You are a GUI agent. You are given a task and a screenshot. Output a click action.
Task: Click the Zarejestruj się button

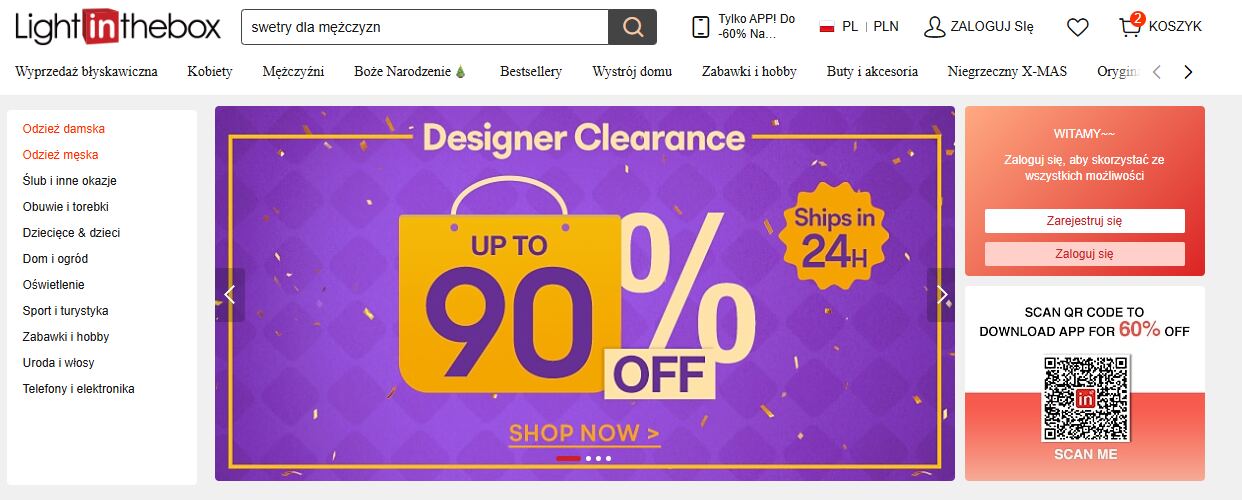tap(1085, 221)
